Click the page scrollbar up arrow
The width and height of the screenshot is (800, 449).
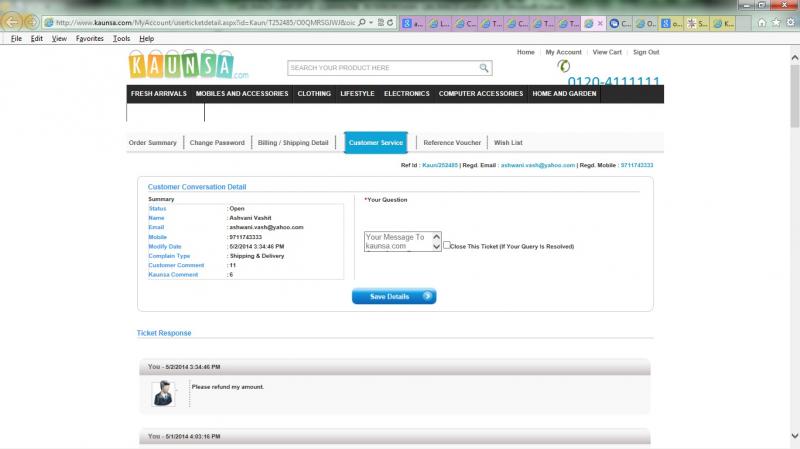[794, 58]
